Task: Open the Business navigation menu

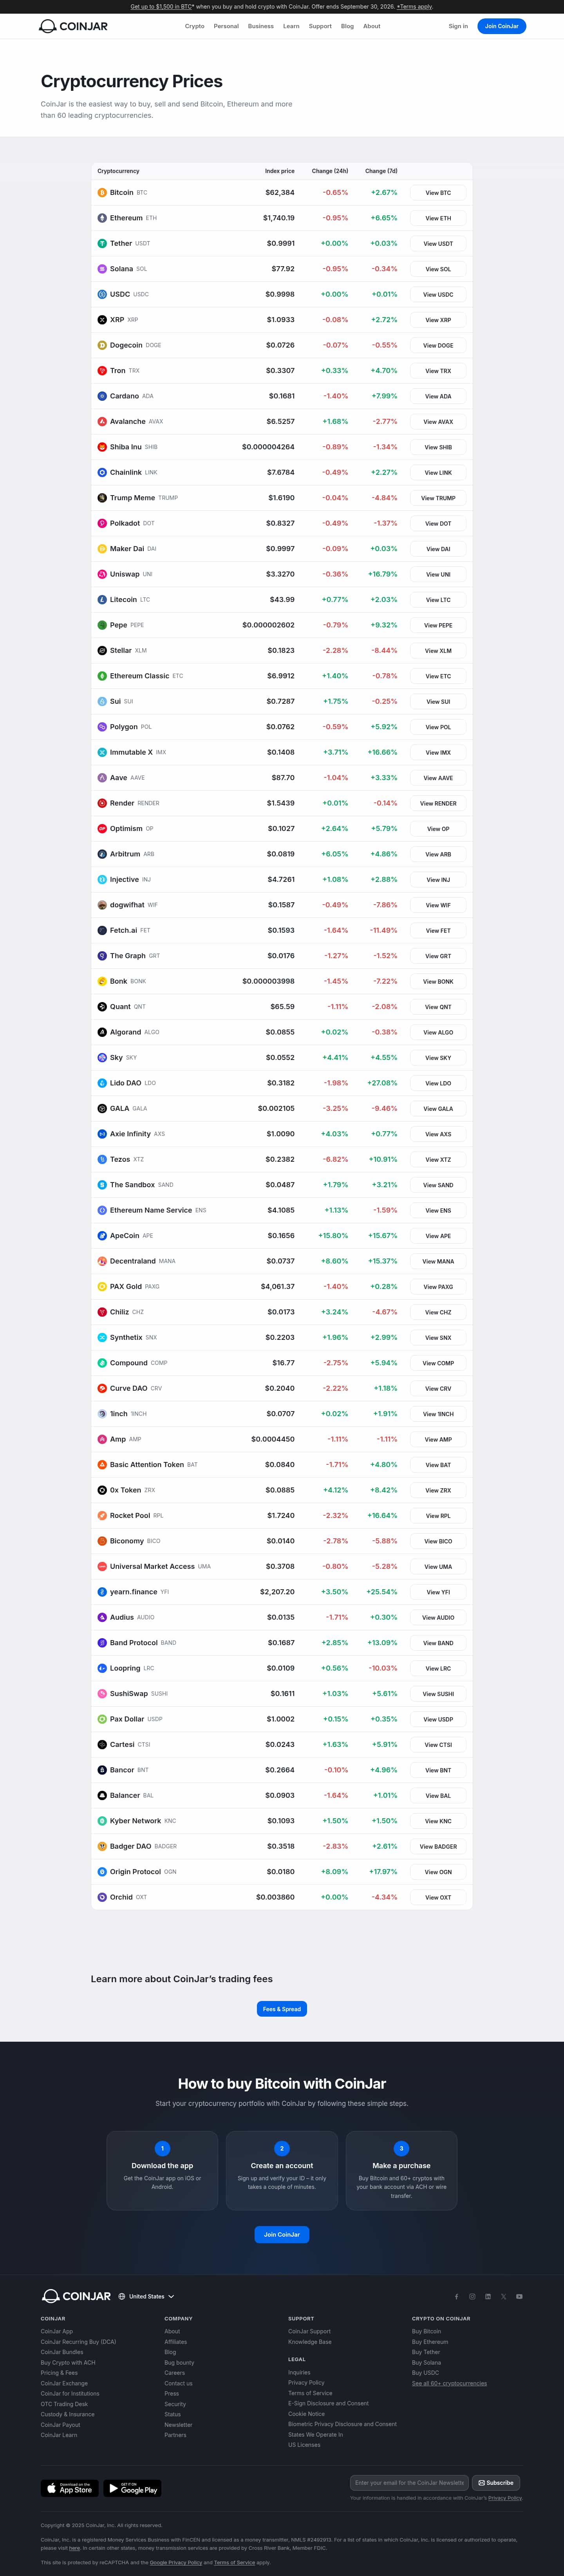Action: coord(261,26)
